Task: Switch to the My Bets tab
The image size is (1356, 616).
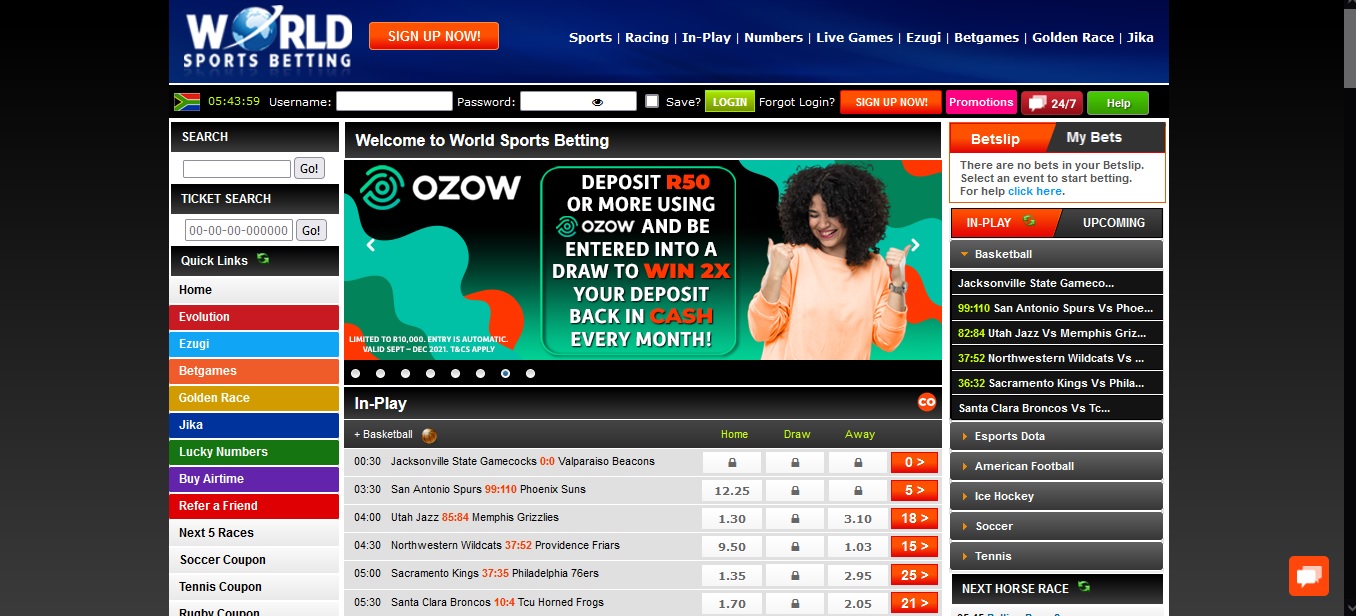Action: [1094, 138]
